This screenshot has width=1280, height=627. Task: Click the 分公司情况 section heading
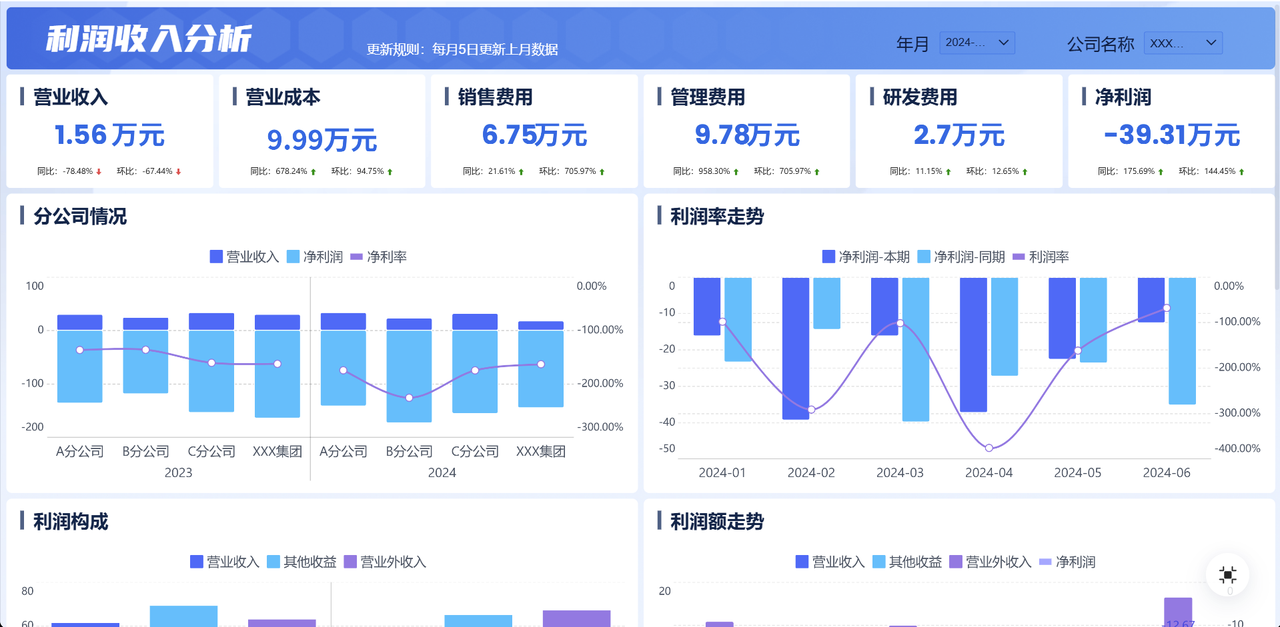(x=80, y=216)
